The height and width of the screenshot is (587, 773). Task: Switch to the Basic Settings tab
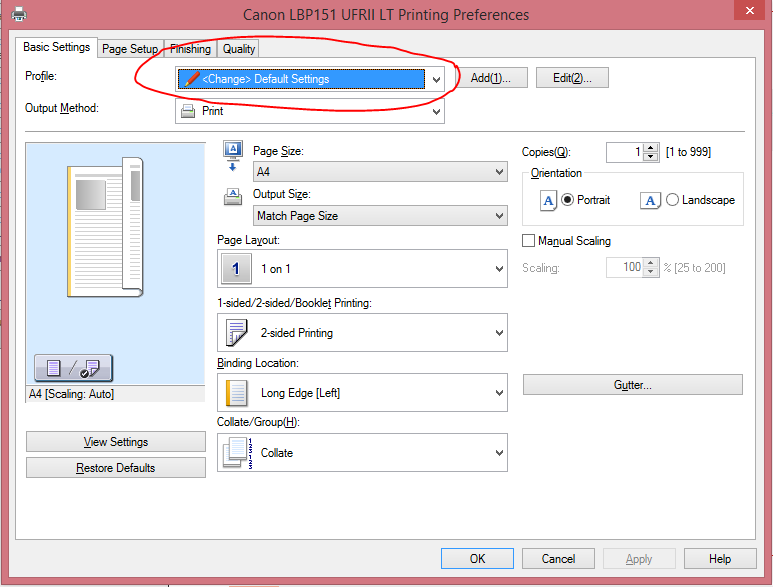pyautogui.click(x=56, y=47)
